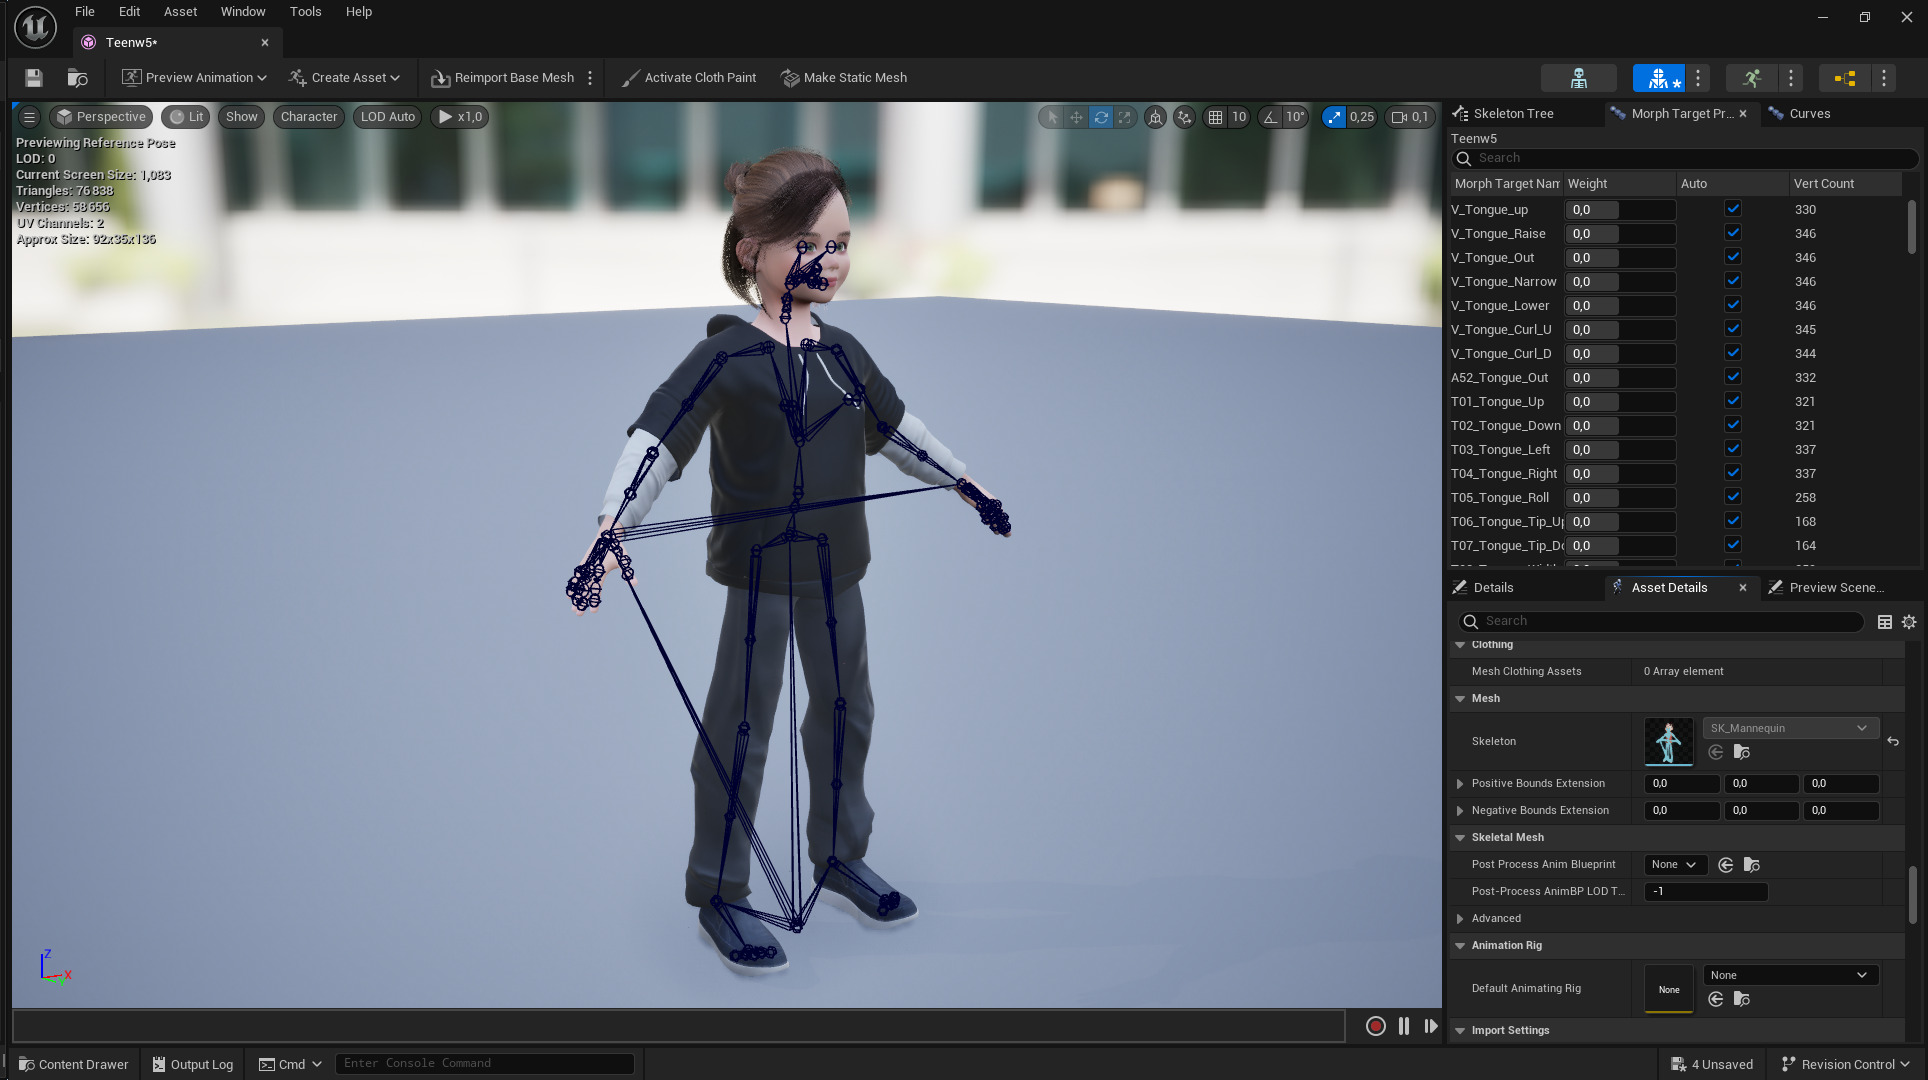Select the rotate objects tool in viewport
1928x1080 pixels.
[x=1101, y=117]
